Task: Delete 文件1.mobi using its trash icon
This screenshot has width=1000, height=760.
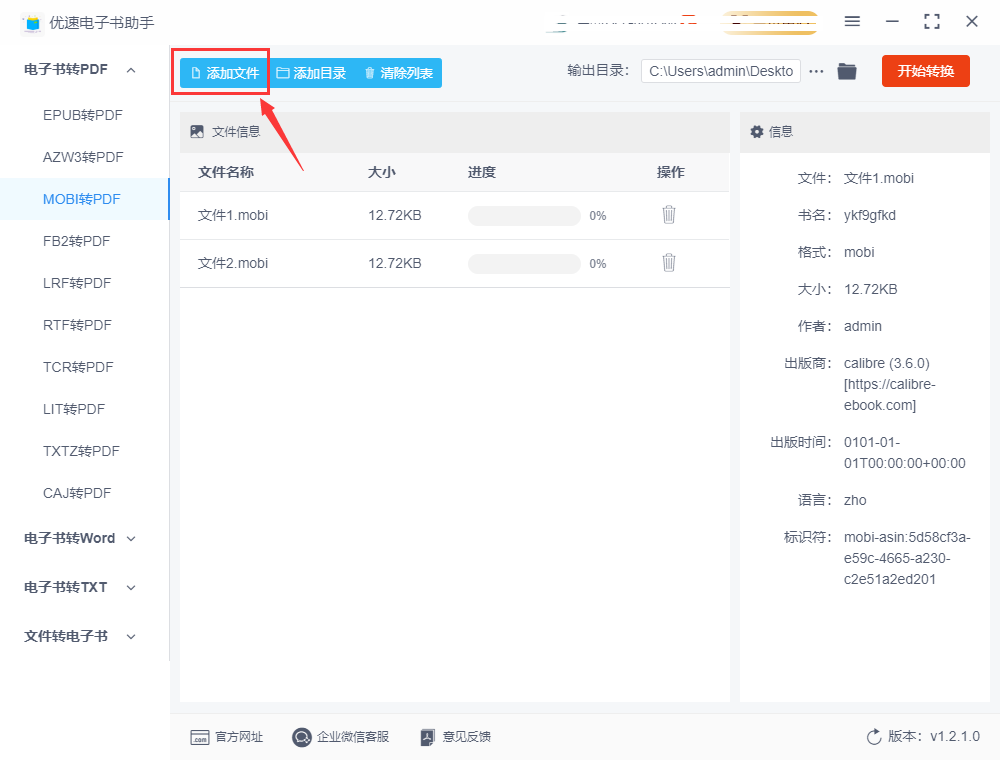Action: (669, 215)
